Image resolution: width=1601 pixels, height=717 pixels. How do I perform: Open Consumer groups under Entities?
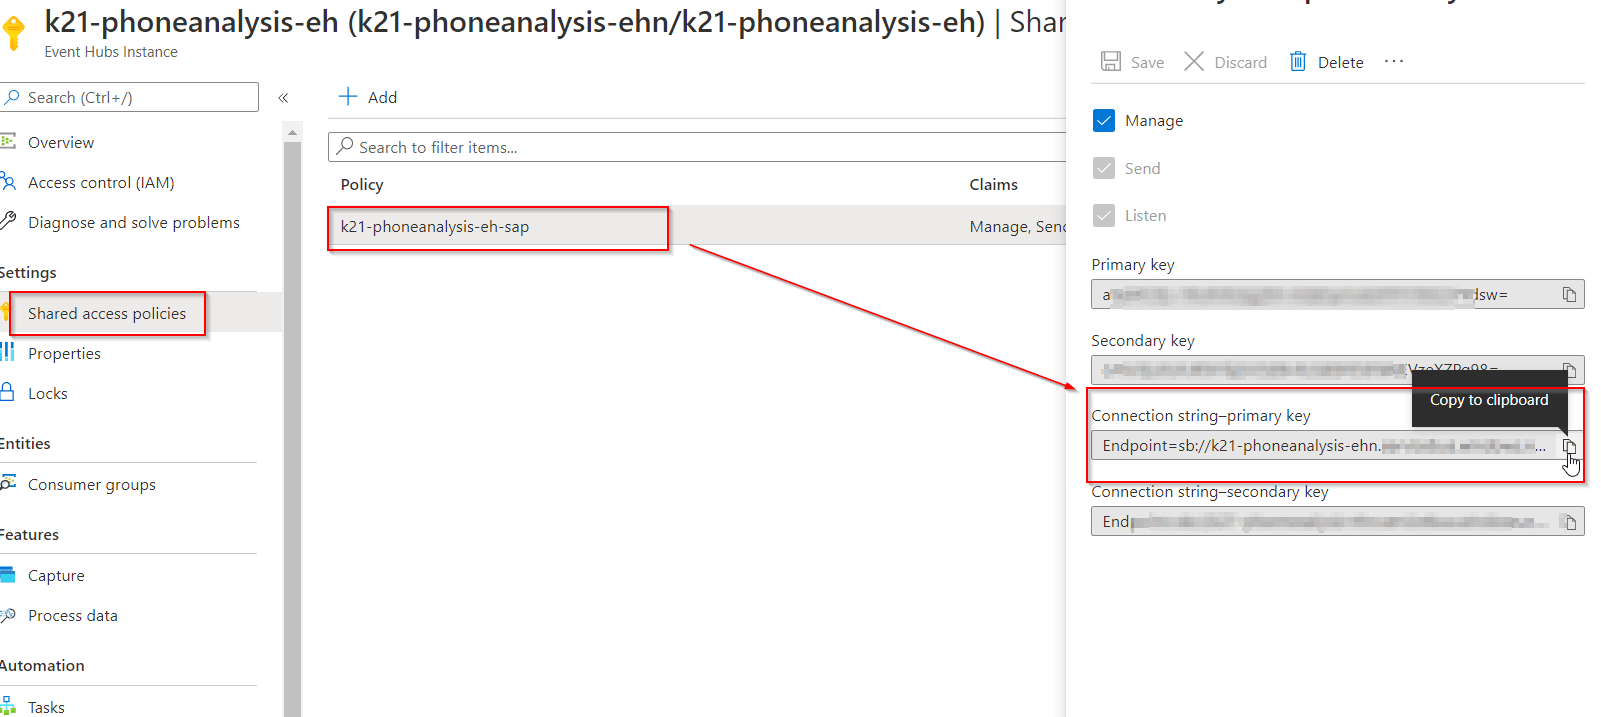click(92, 485)
